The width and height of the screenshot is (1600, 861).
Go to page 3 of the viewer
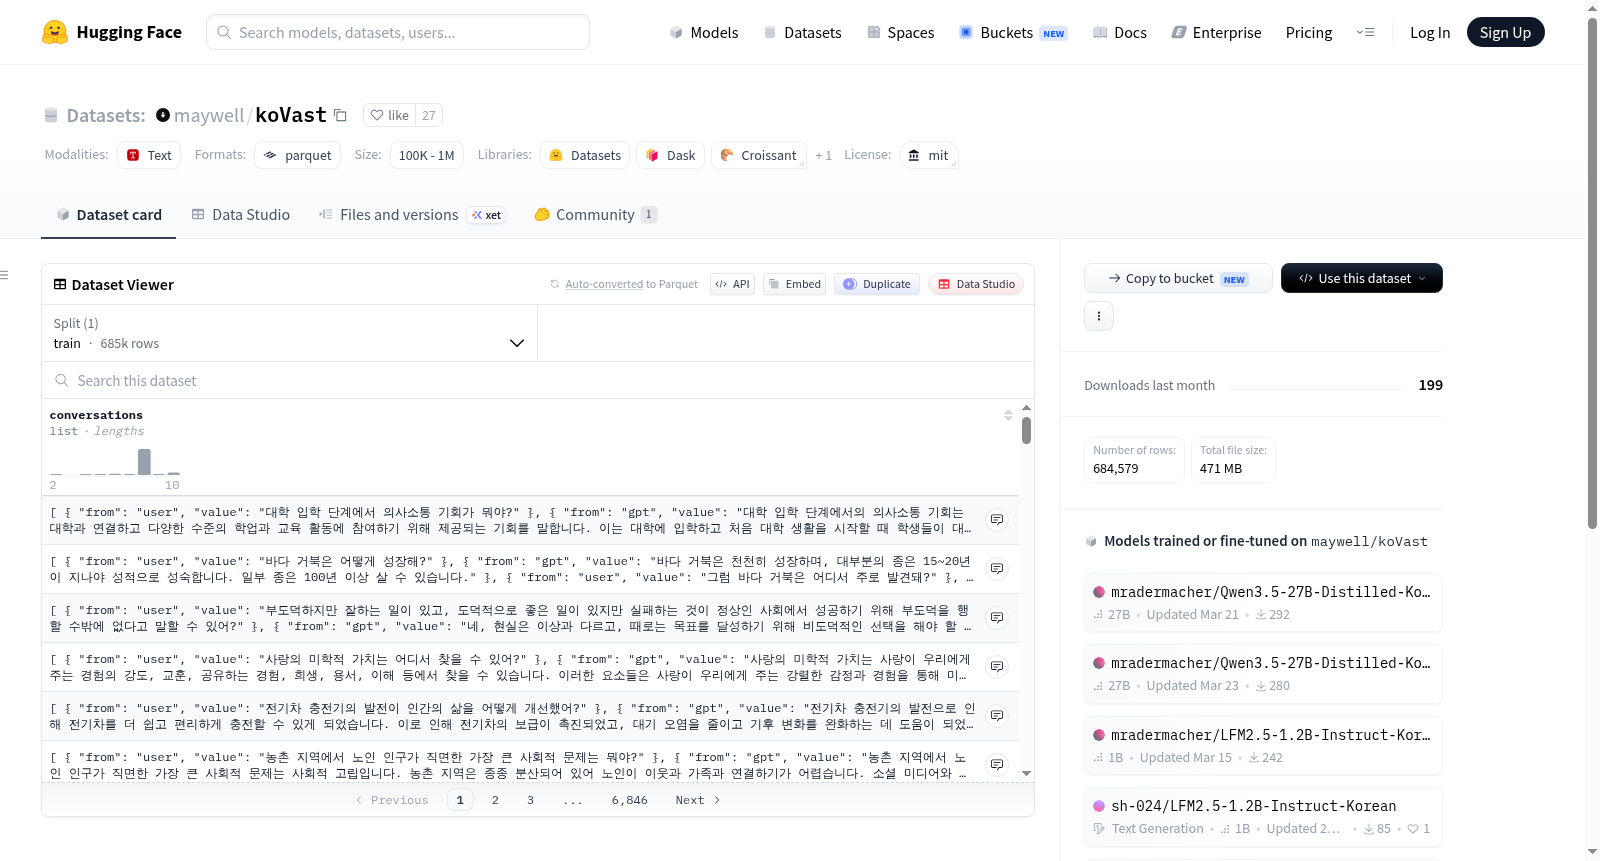click(530, 800)
